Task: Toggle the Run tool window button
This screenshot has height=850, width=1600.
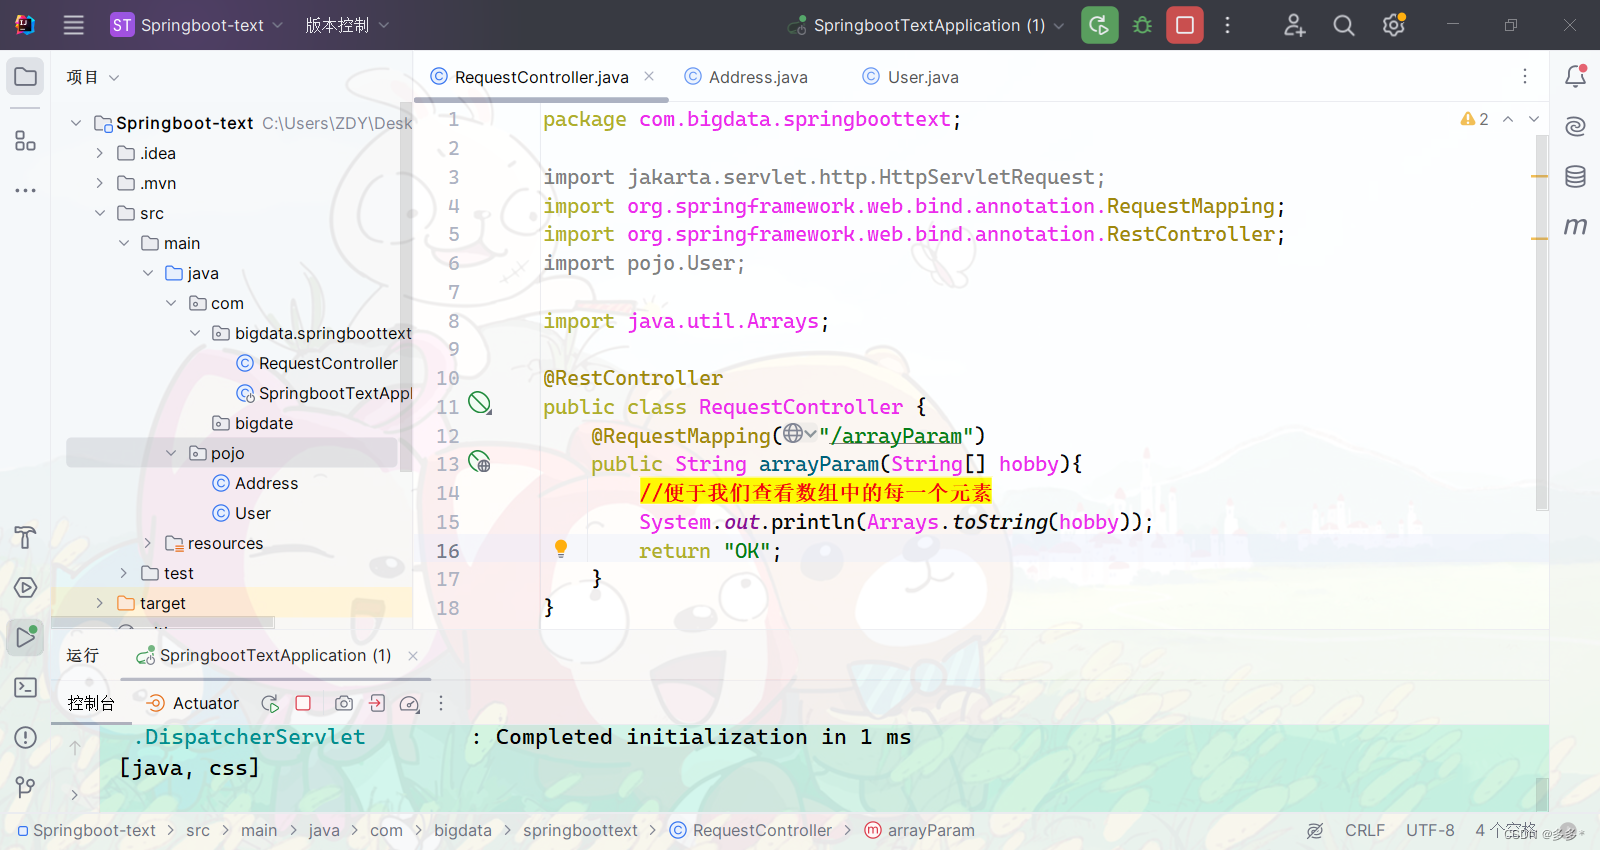Action: tap(26, 637)
